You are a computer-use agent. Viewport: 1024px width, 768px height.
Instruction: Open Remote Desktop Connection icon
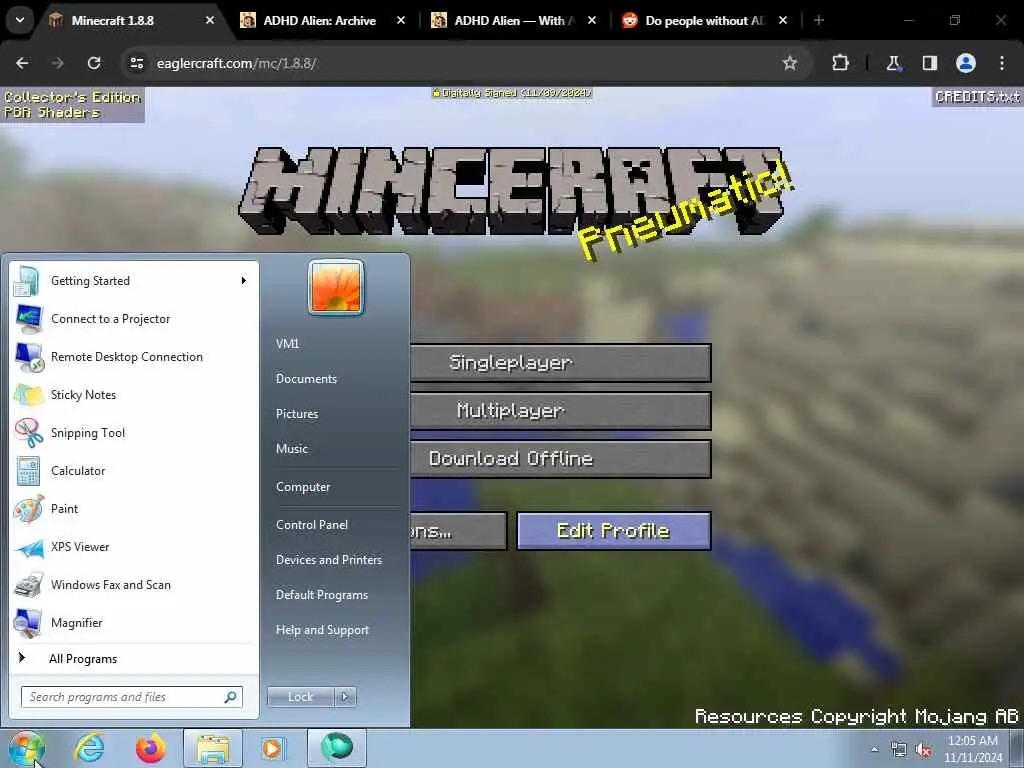tap(27, 357)
